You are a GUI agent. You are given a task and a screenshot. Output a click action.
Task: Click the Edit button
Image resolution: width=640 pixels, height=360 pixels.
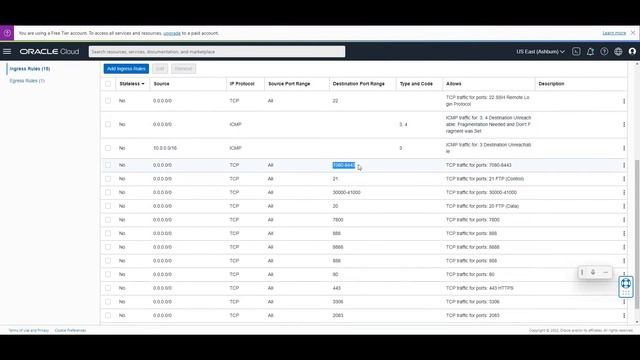pos(160,69)
